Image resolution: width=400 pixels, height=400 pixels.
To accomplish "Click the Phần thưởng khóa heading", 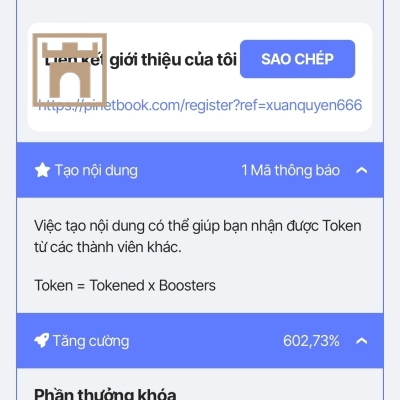I will 105,394.
